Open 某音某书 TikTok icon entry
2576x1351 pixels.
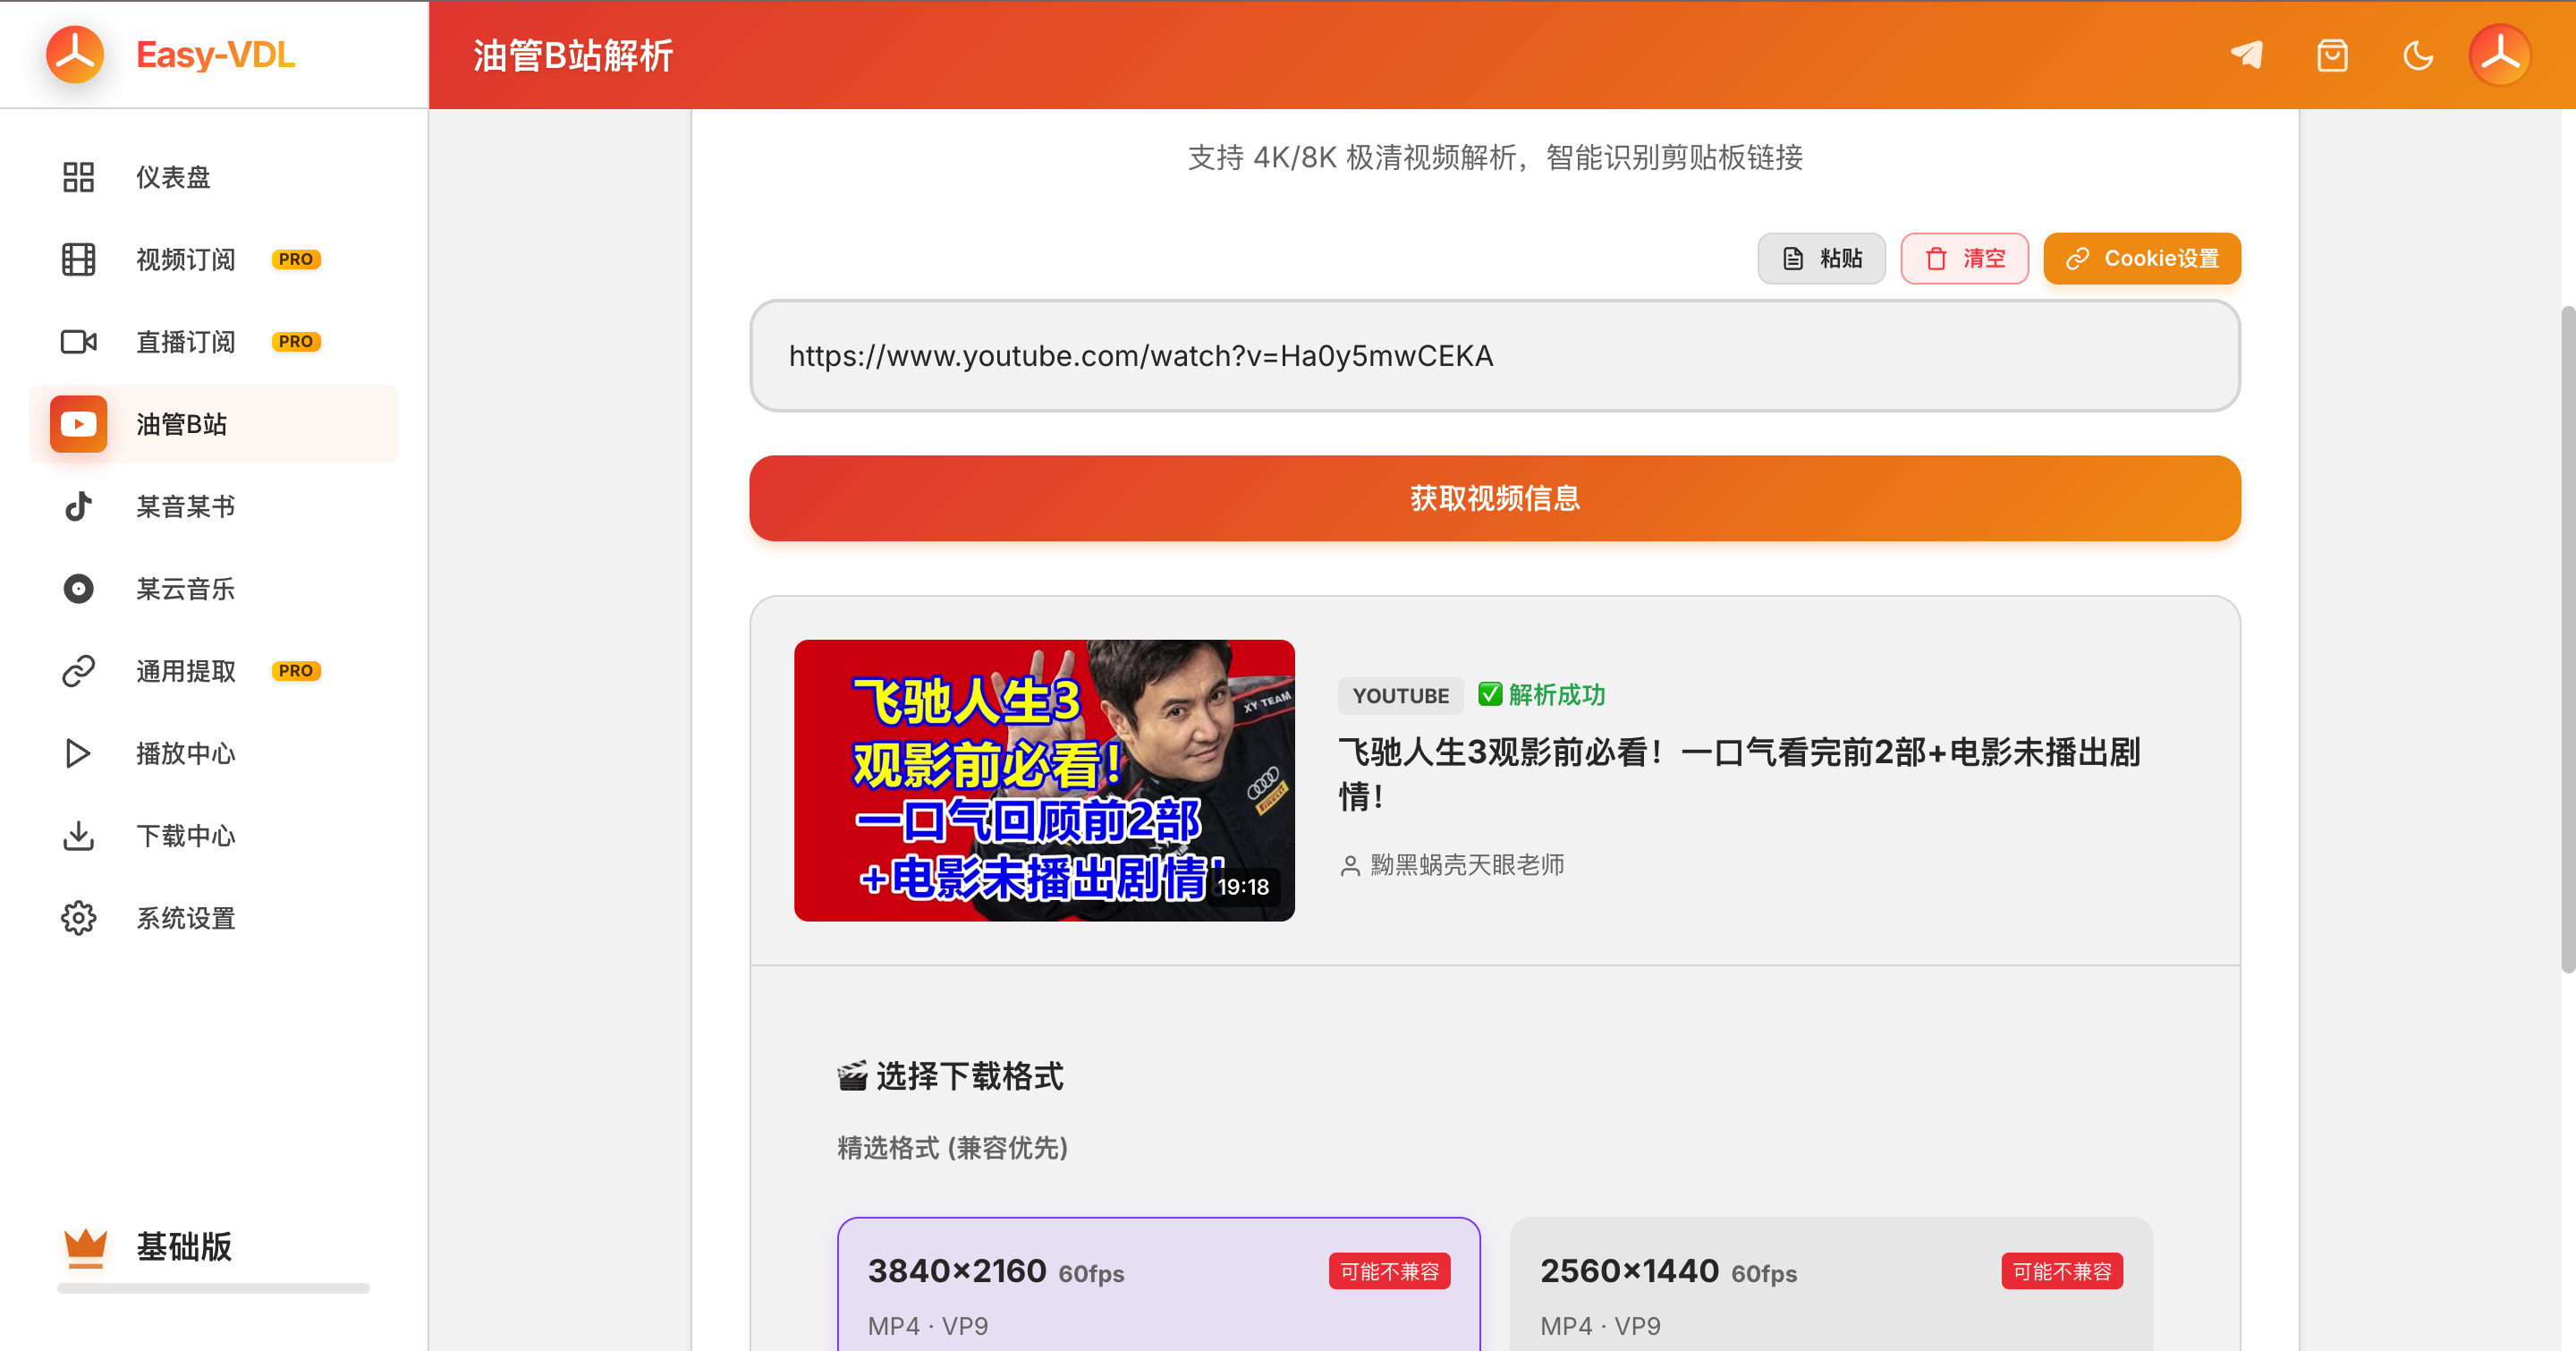click(78, 507)
